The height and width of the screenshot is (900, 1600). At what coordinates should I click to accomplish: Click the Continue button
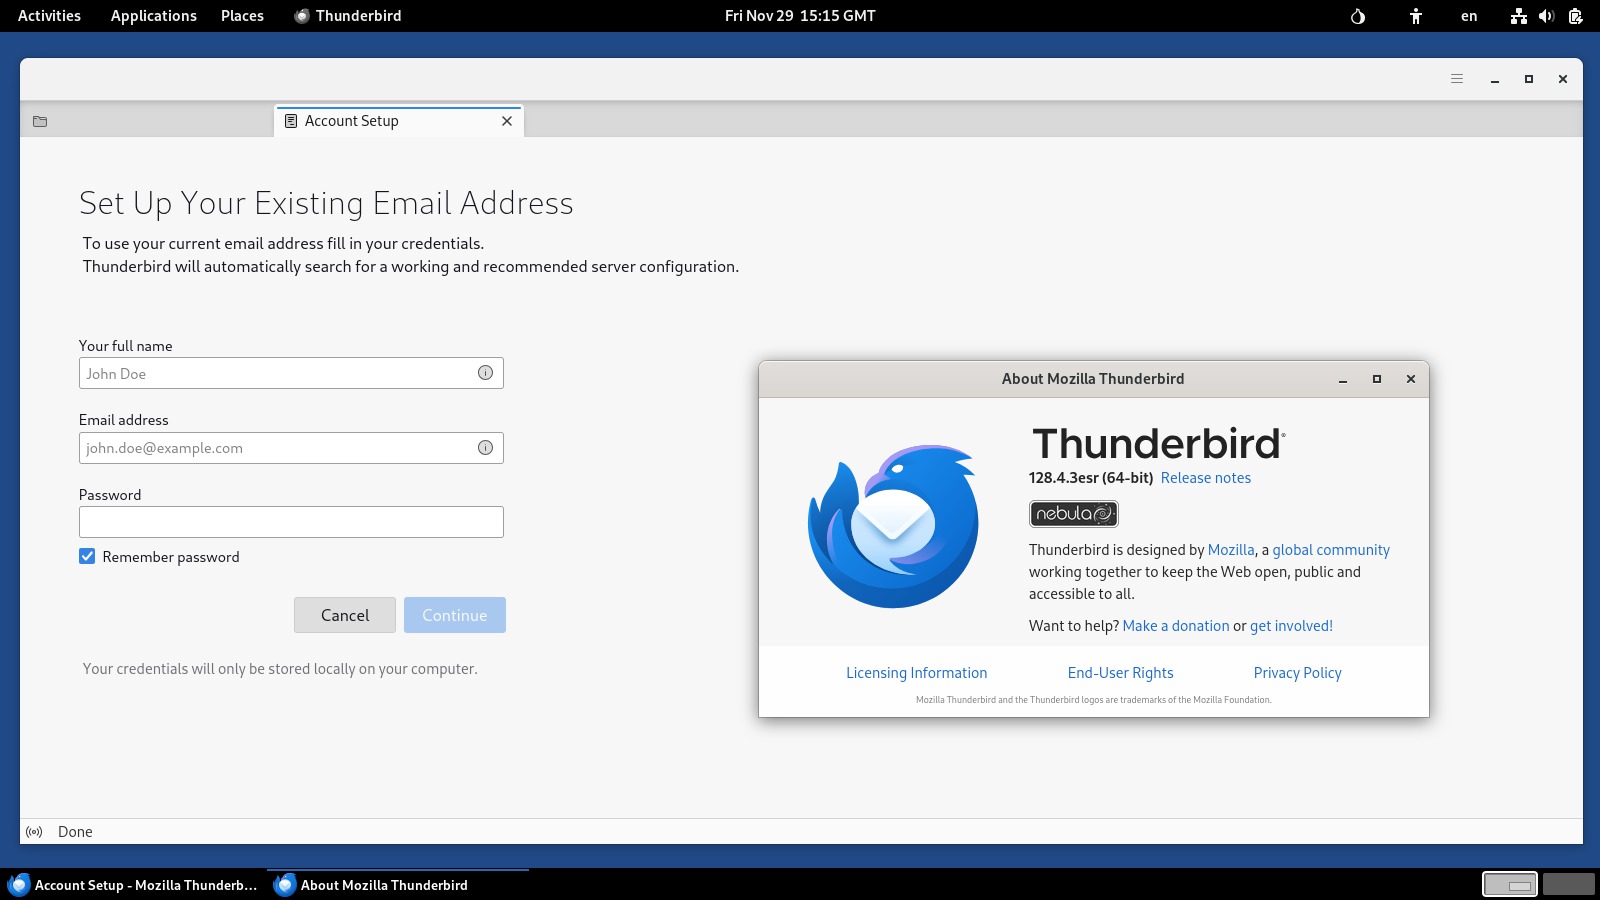(x=455, y=615)
